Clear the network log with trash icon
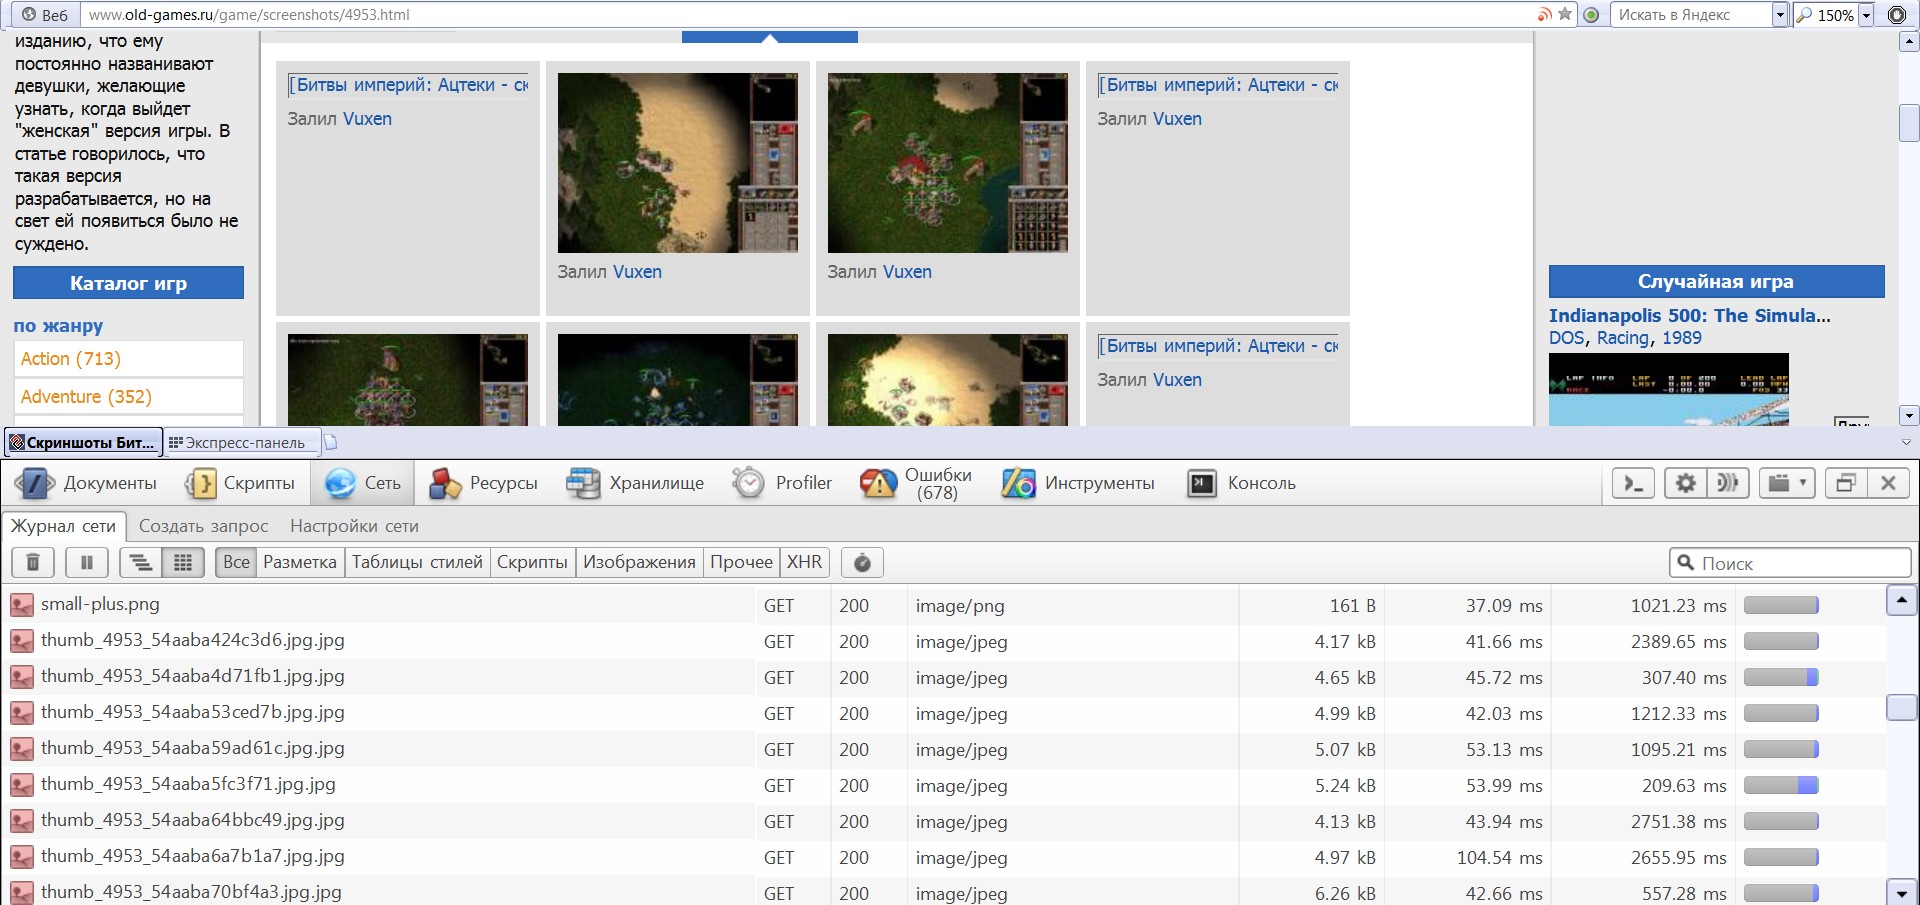1920x905 pixels. pos(33,563)
